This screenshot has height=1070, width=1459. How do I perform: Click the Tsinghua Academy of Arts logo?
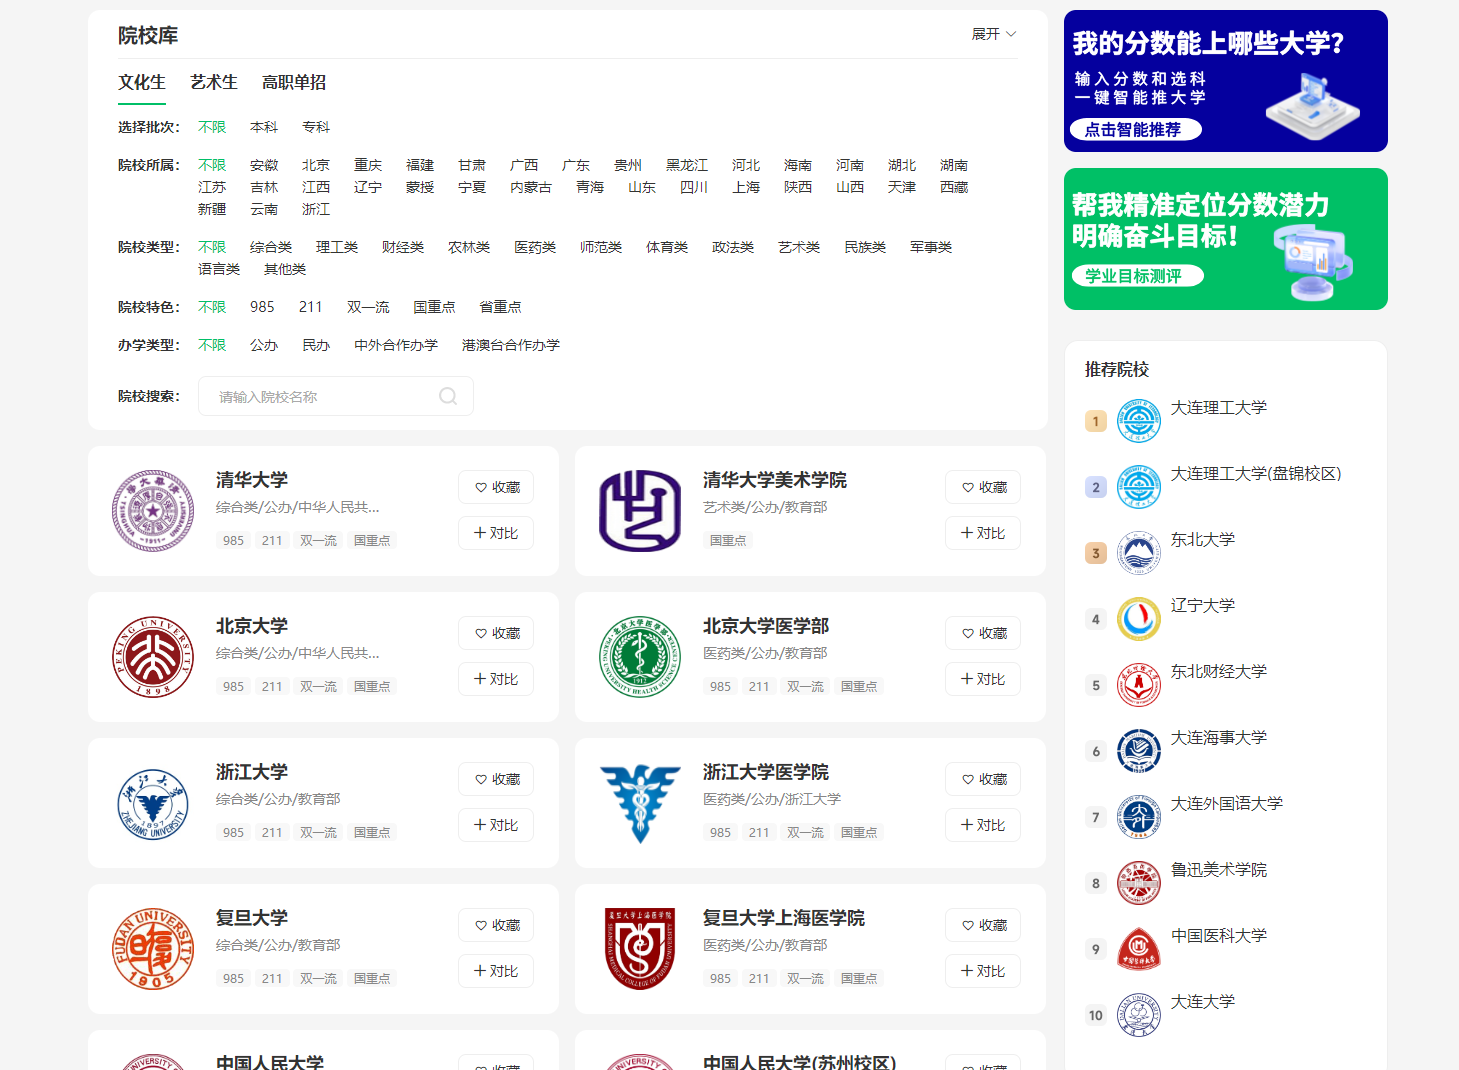(x=640, y=511)
